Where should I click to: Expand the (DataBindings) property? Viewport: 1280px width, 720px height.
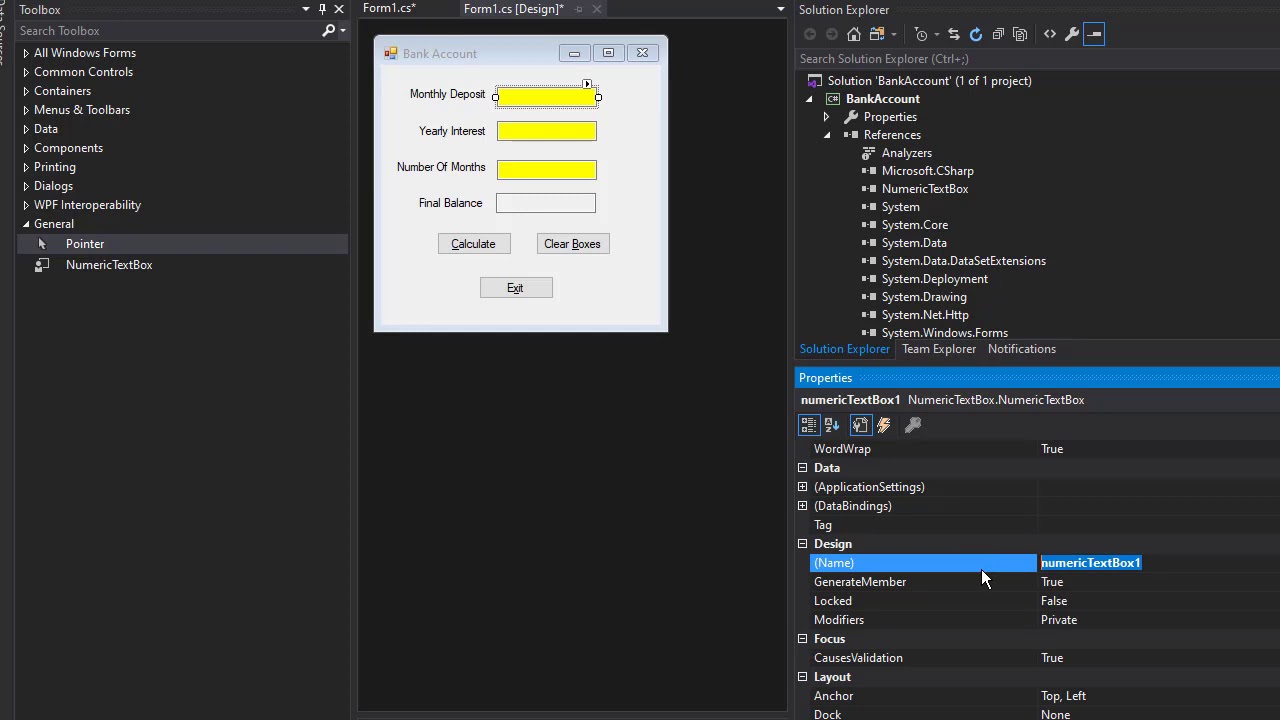802,506
